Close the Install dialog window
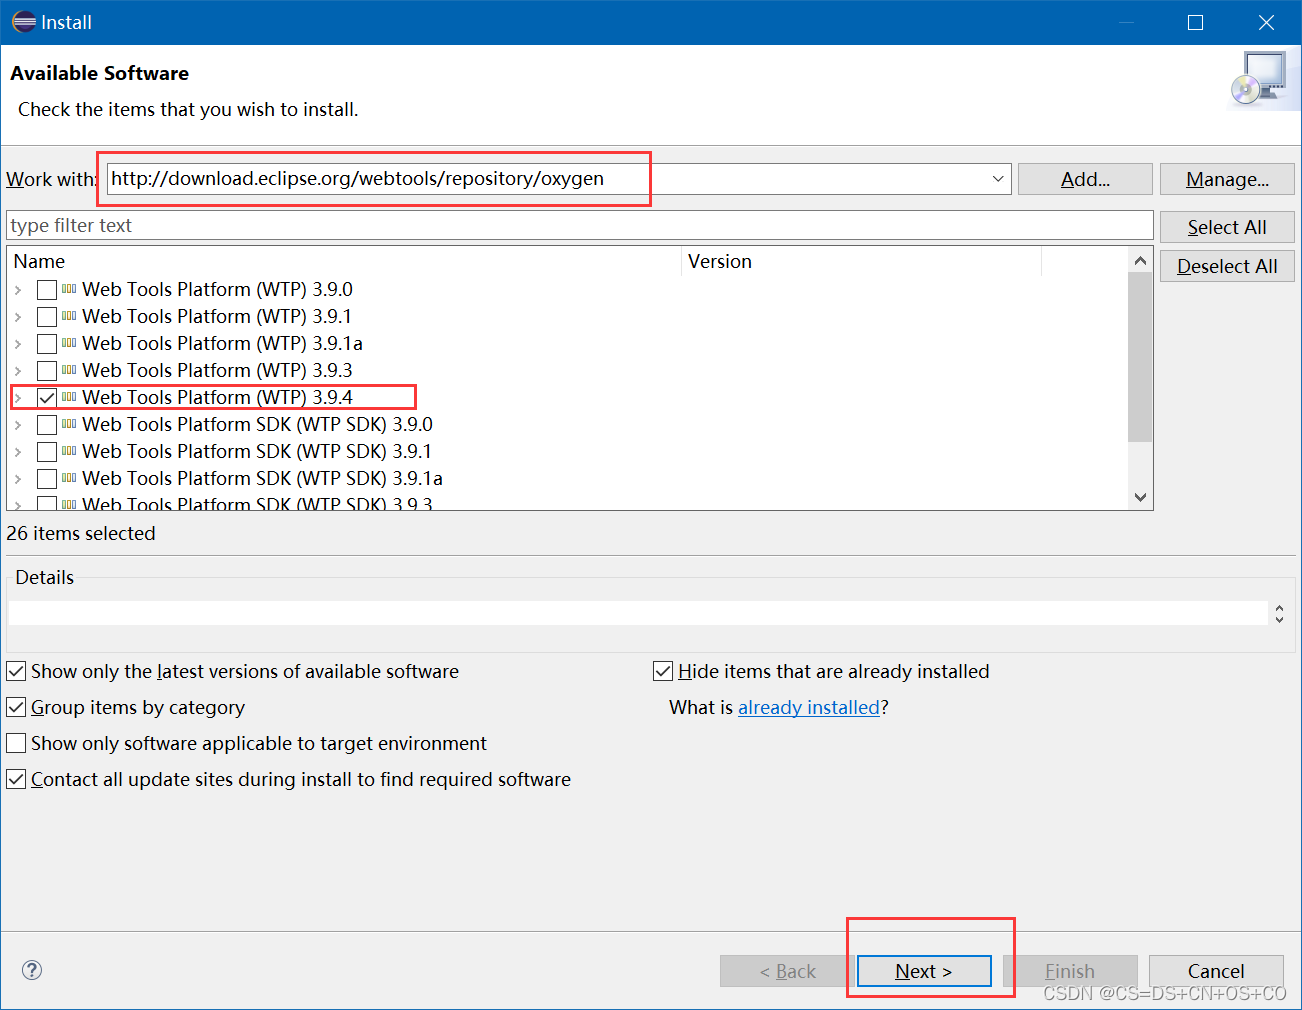 point(1266,22)
